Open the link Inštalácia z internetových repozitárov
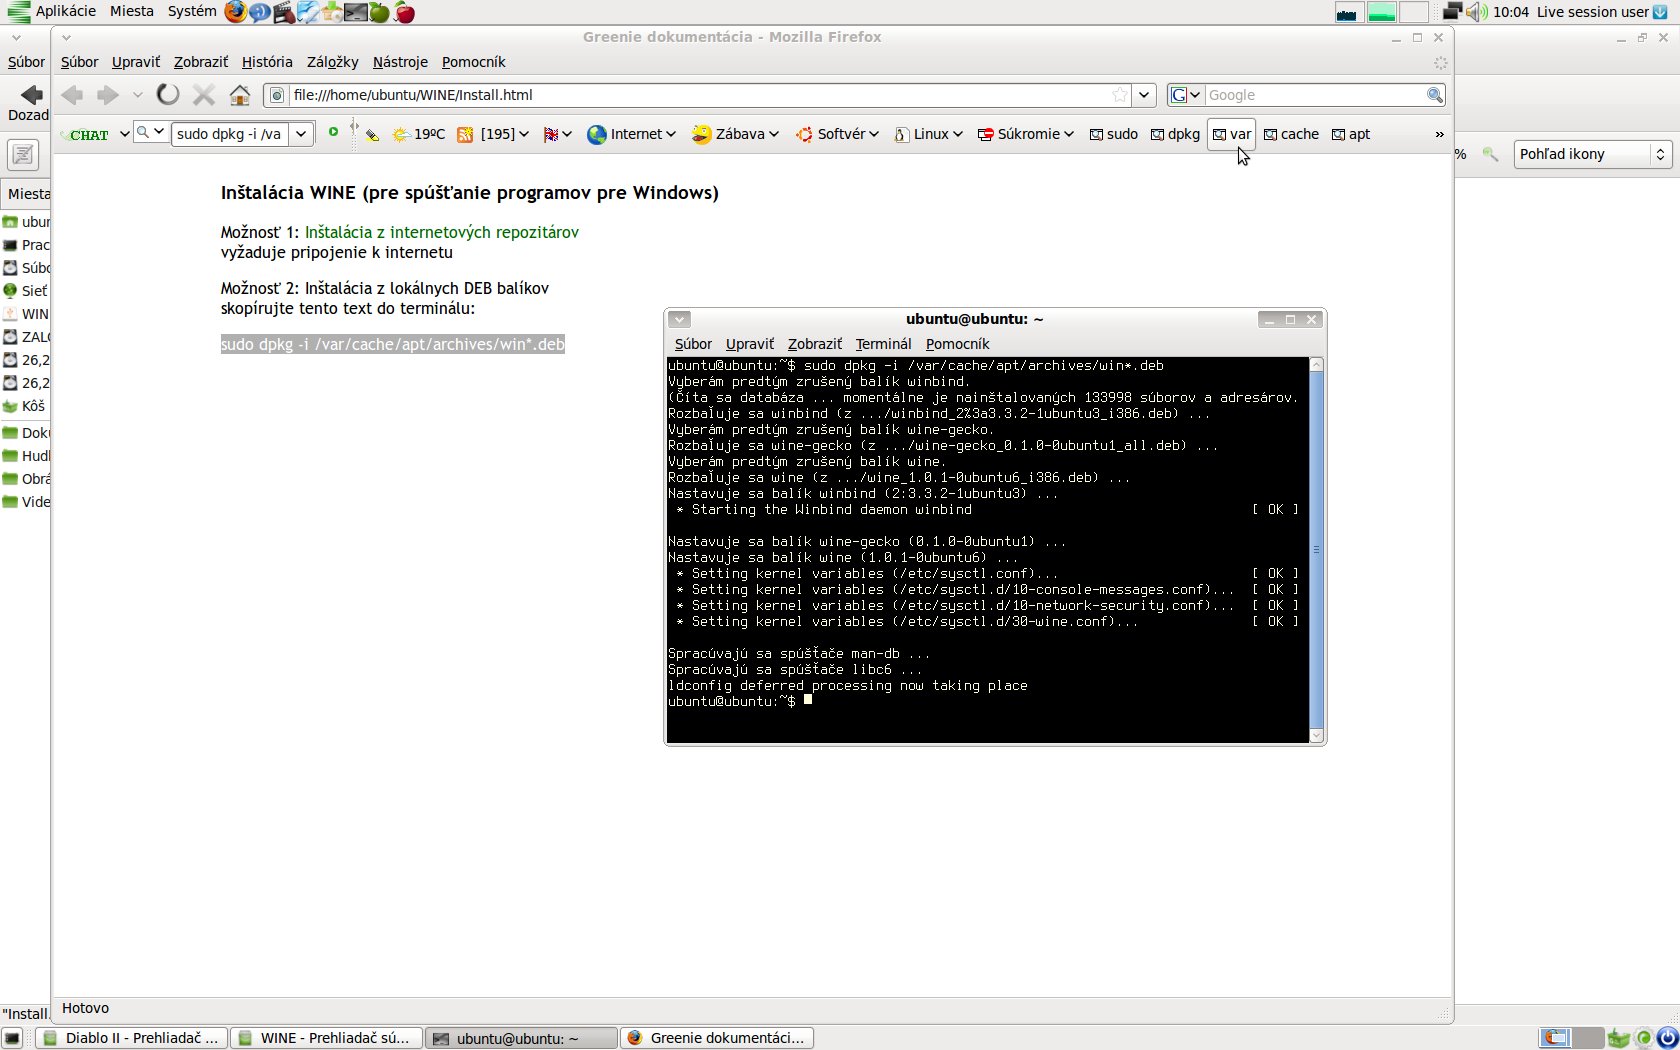1680x1050 pixels. (441, 232)
